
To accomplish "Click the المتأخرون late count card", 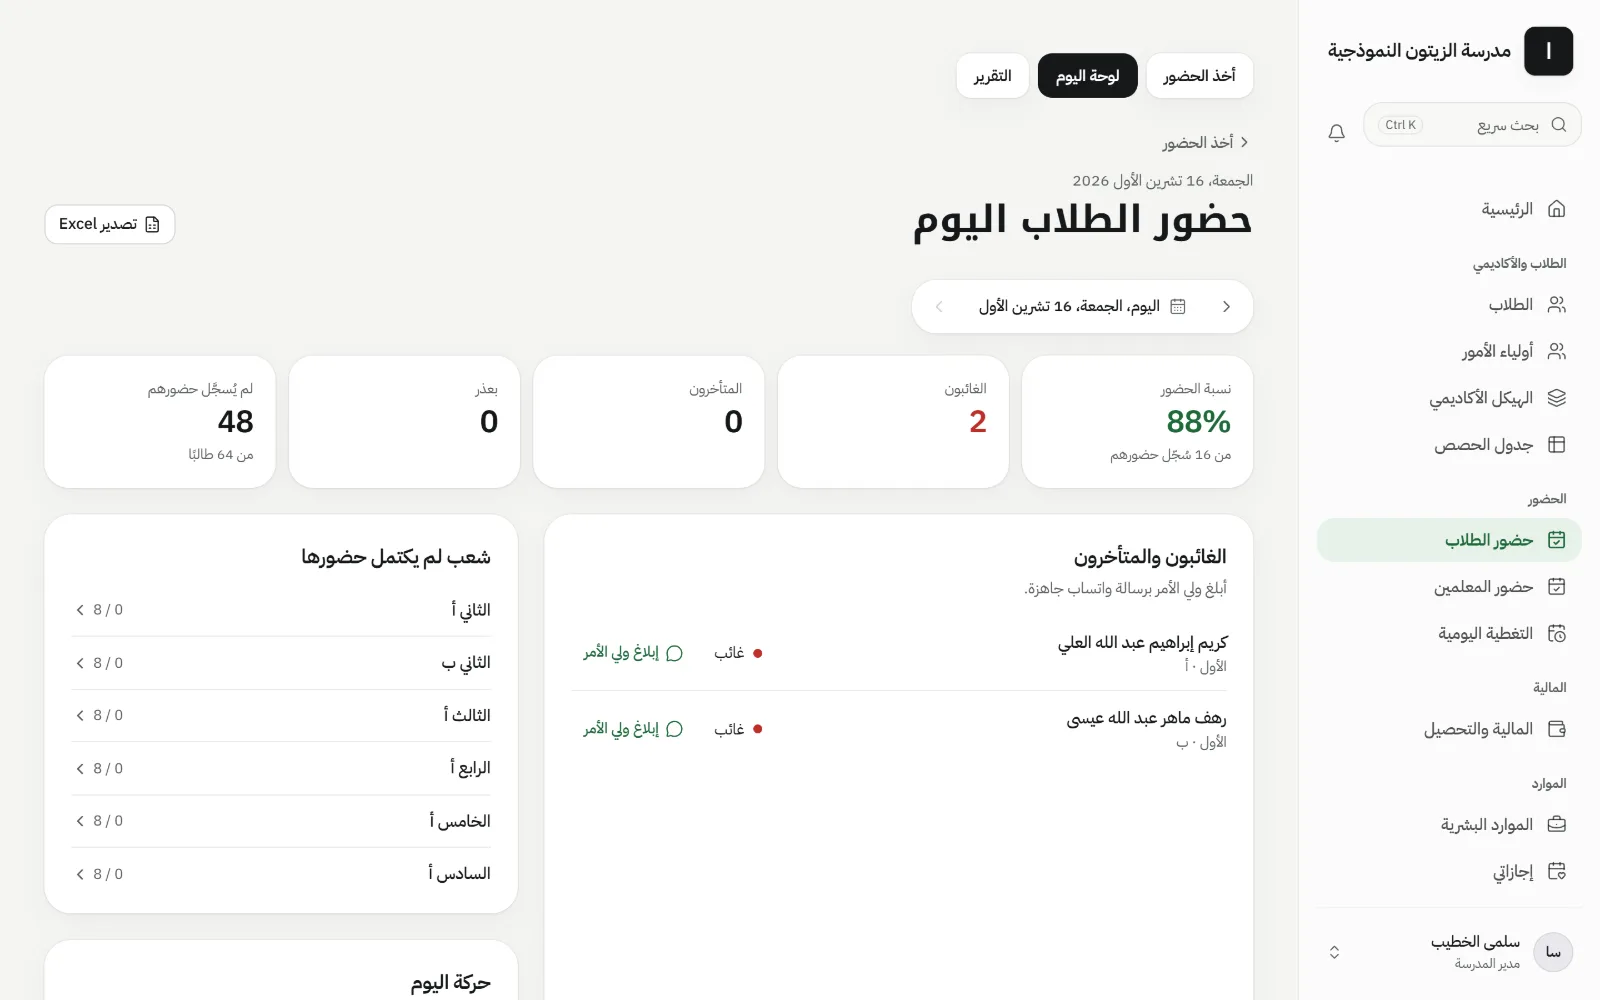I will 649,422.
